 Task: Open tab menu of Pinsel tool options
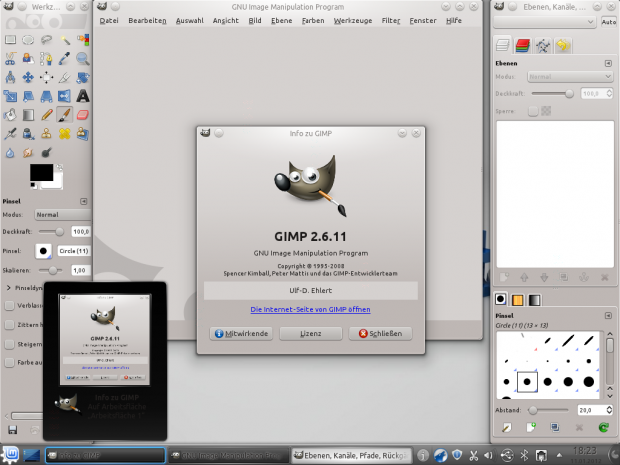83,201
